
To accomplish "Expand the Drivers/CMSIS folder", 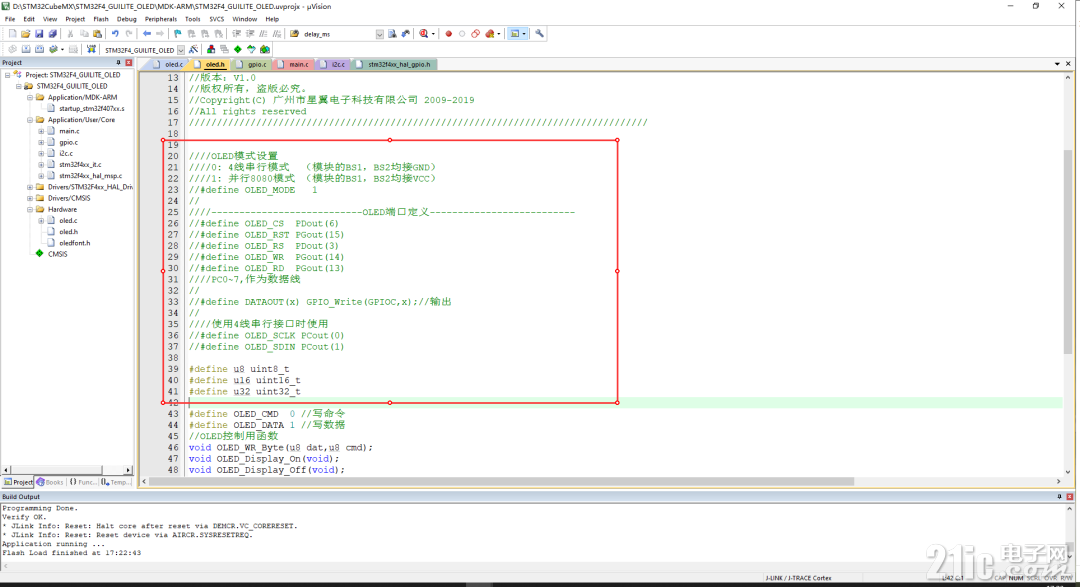I will click(30, 198).
